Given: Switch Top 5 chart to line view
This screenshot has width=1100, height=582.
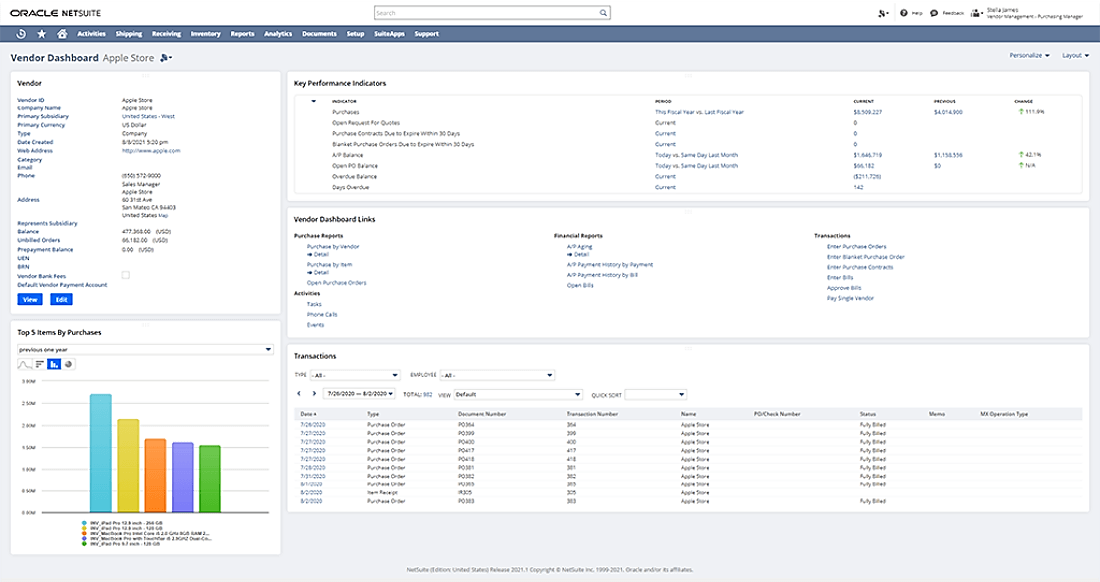Looking at the screenshot, I should (24, 364).
